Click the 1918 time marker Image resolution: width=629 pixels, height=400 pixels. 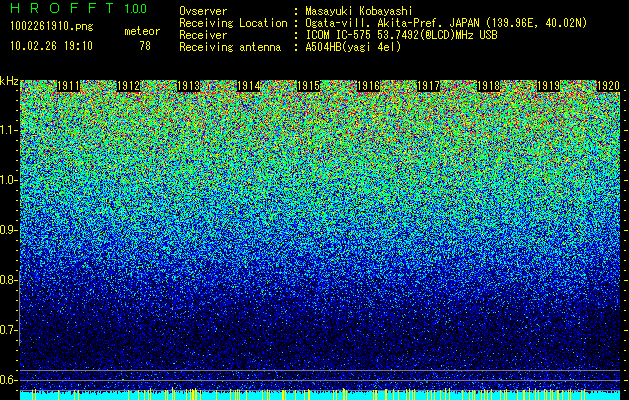point(489,86)
